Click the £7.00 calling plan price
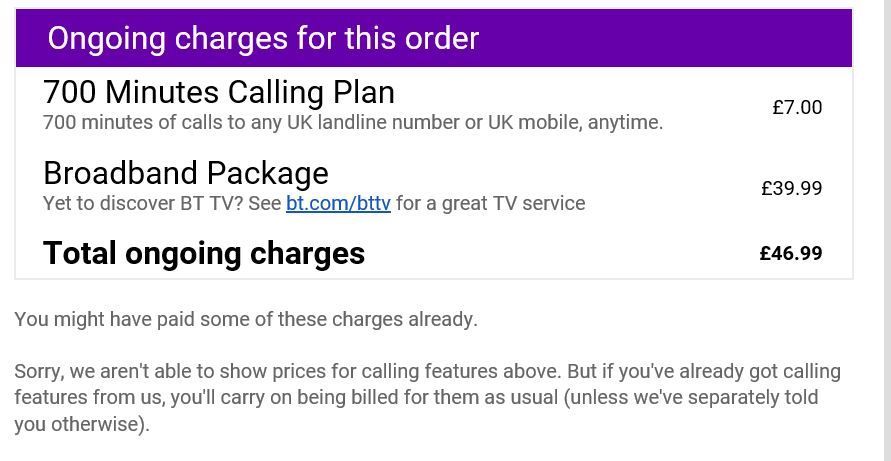Image resolution: width=891 pixels, height=461 pixels. tap(797, 107)
